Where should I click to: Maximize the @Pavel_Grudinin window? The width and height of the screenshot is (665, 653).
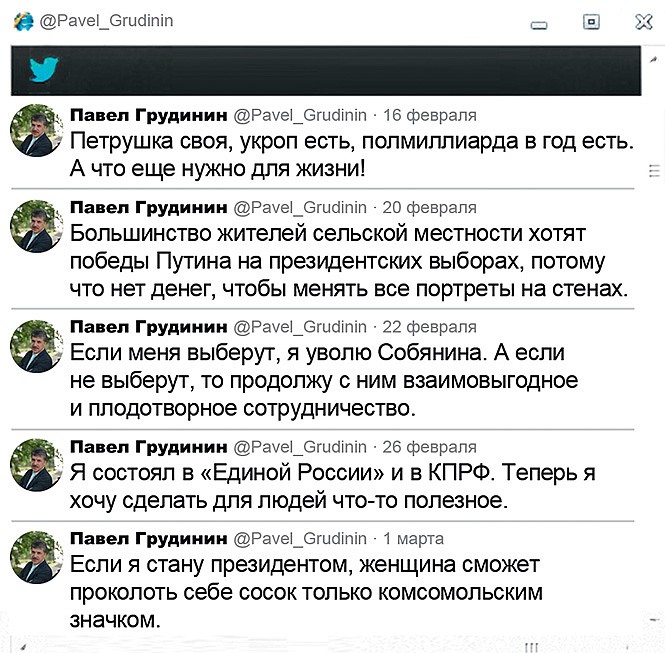[x=591, y=21]
